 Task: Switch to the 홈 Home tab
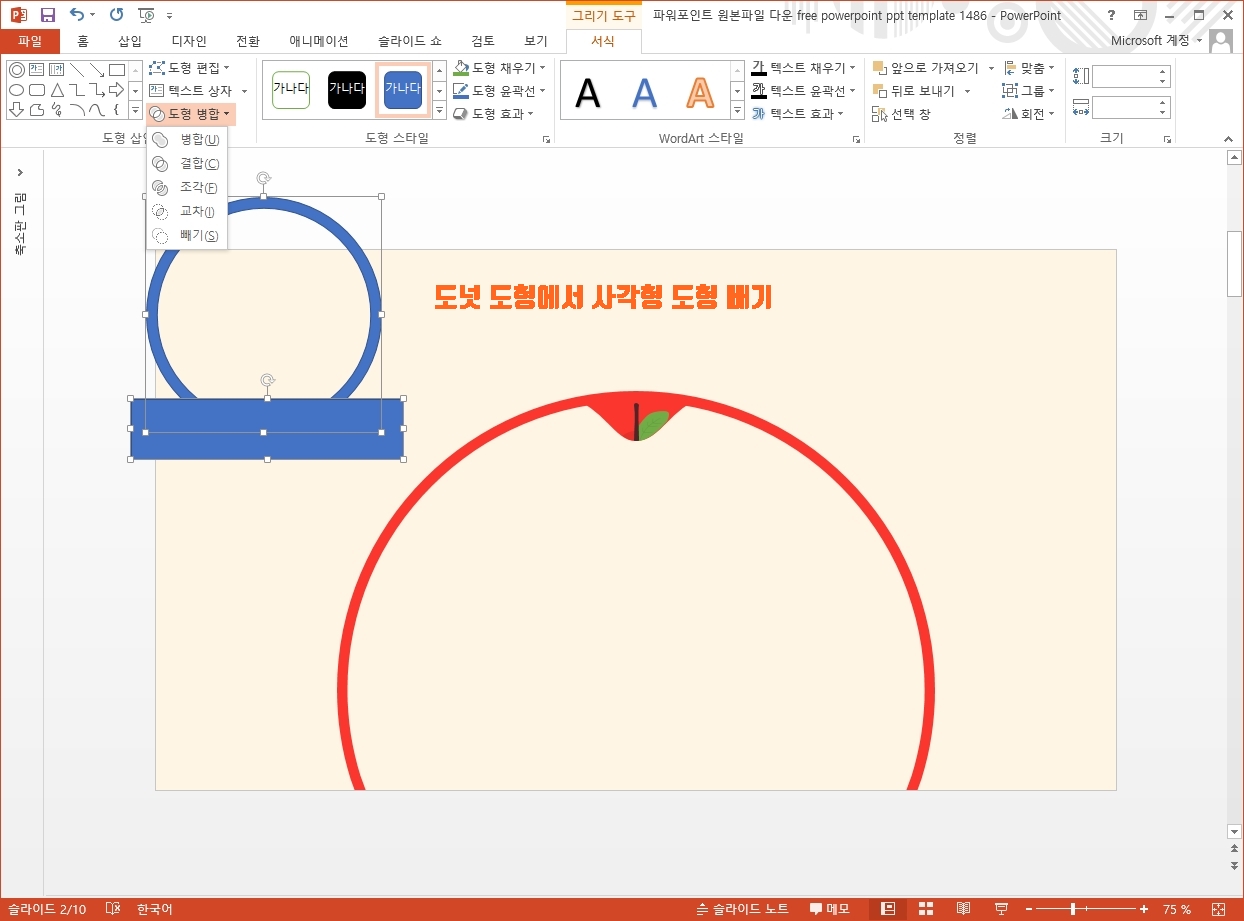pos(83,41)
